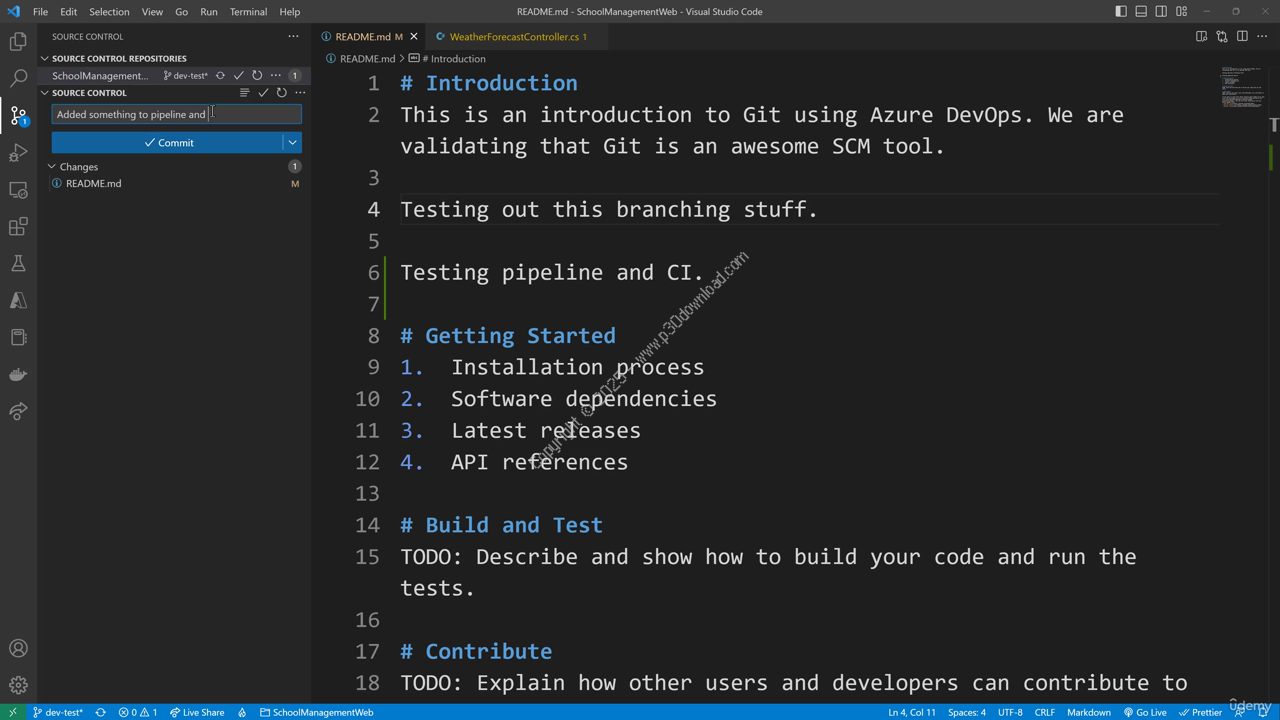Toggle the secondary side bar layout
This screenshot has height=720, width=1280.
(x=1161, y=11)
